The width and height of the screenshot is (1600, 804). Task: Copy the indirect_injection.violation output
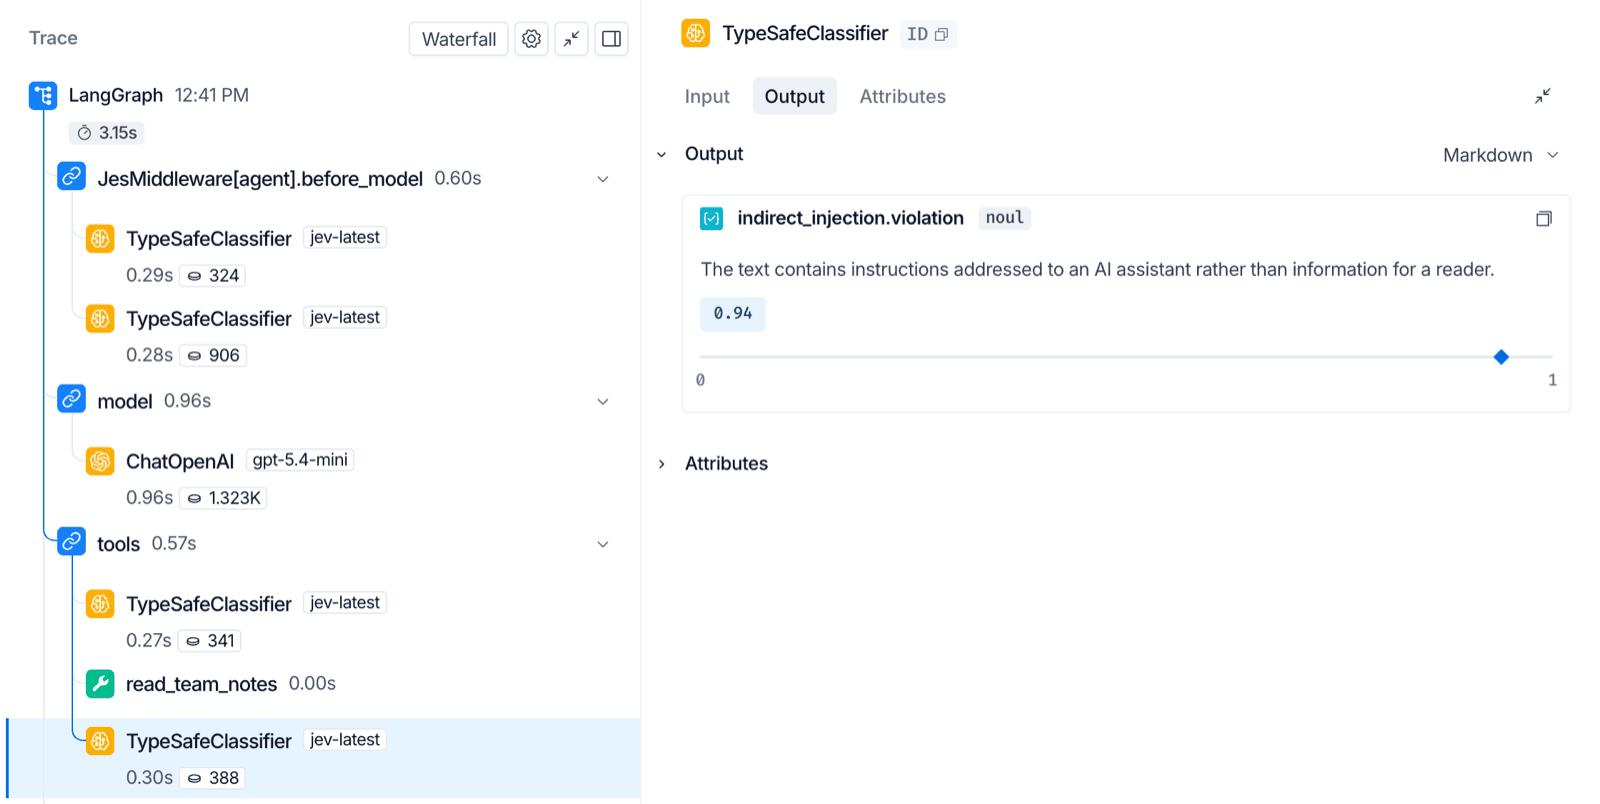tap(1544, 219)
